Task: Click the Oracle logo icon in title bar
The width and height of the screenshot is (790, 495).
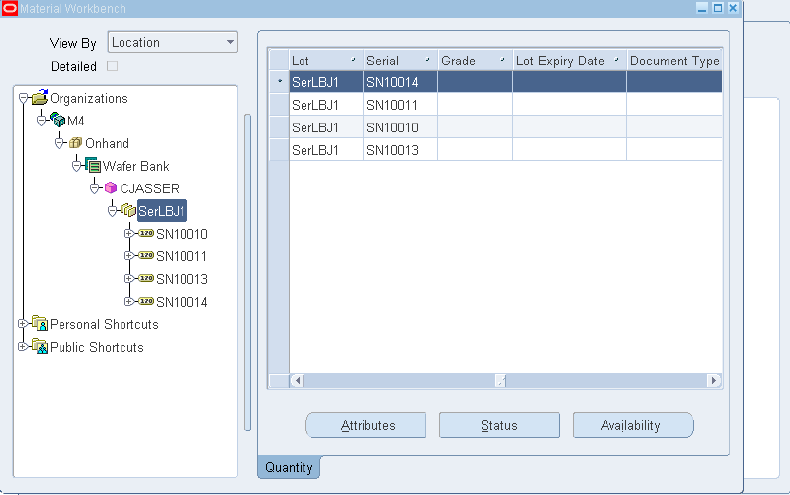Action: (10, 8)
